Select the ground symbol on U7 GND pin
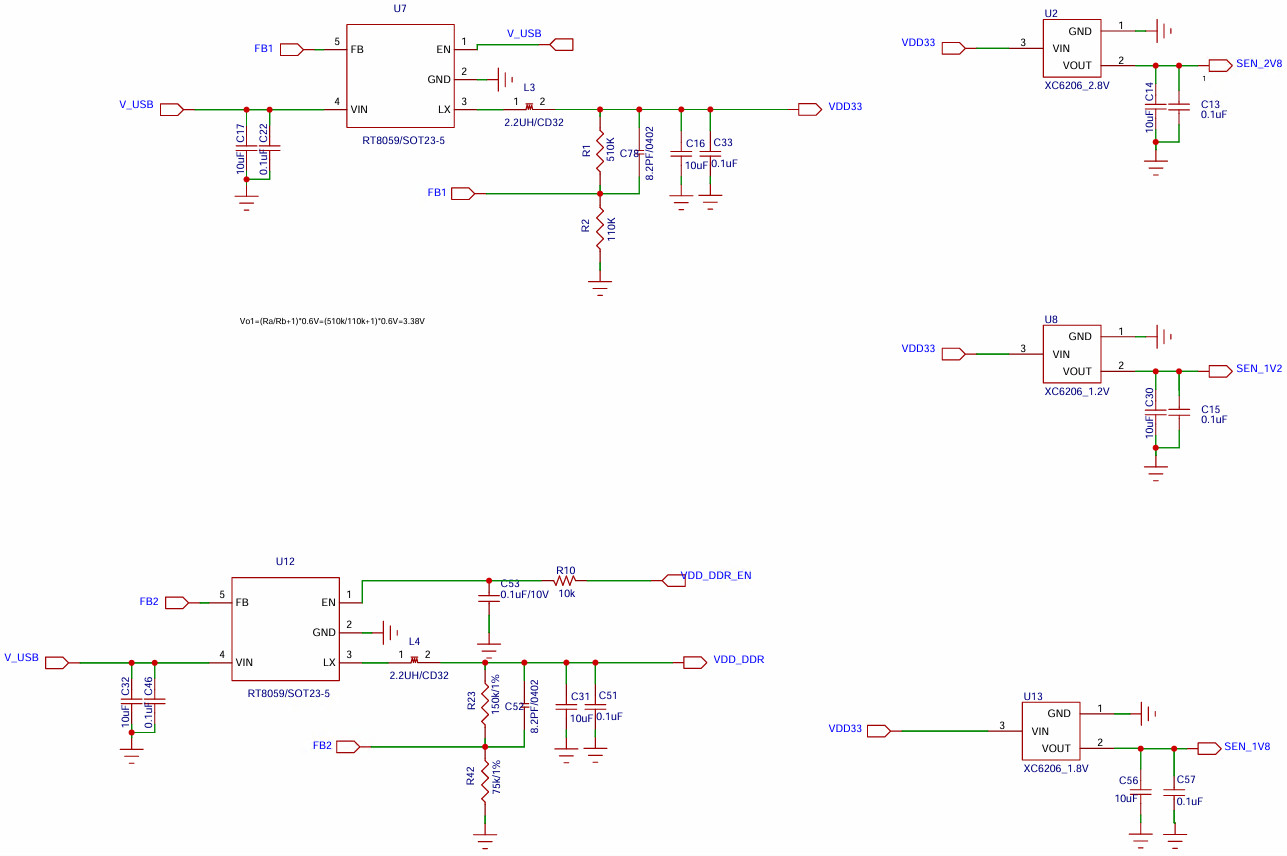 pyautogui.click(x=505, y=78)
